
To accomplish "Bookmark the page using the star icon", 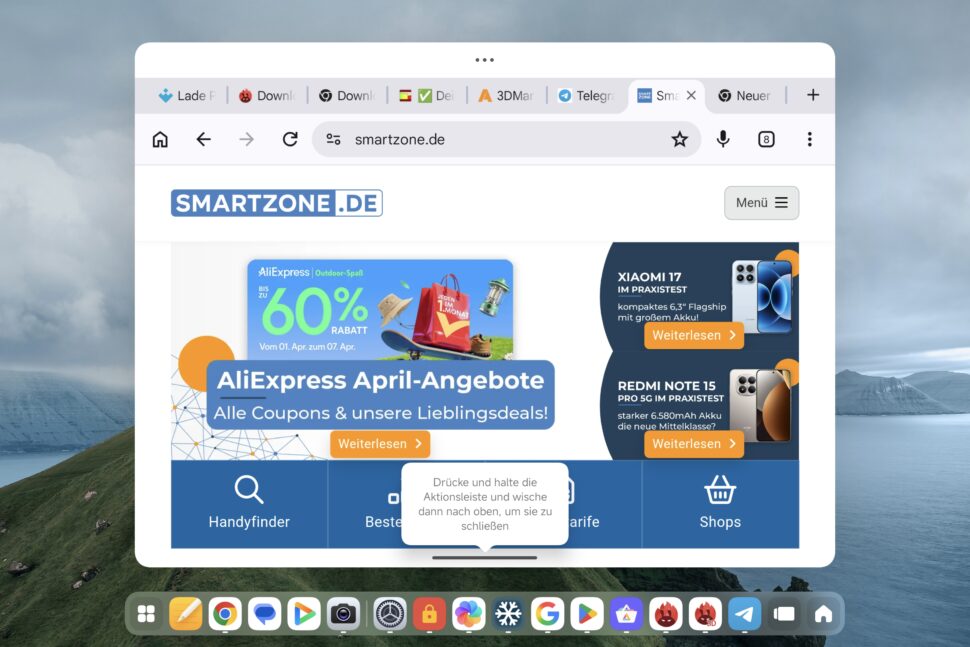I will point(680,139).
